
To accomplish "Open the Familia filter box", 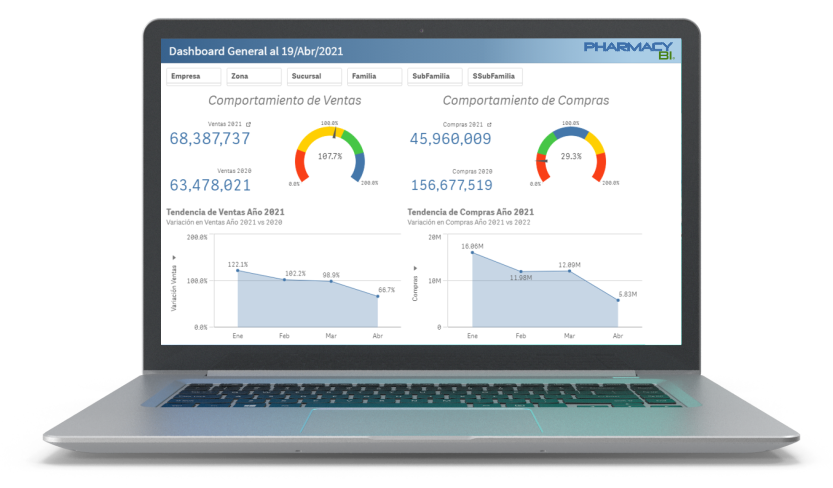I will (x=375, y=76).
